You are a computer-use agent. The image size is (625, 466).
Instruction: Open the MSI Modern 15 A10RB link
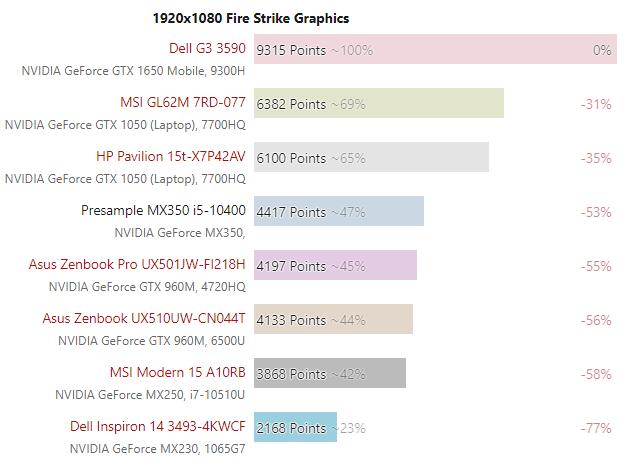pyautogui.click(x=177, y=372)
